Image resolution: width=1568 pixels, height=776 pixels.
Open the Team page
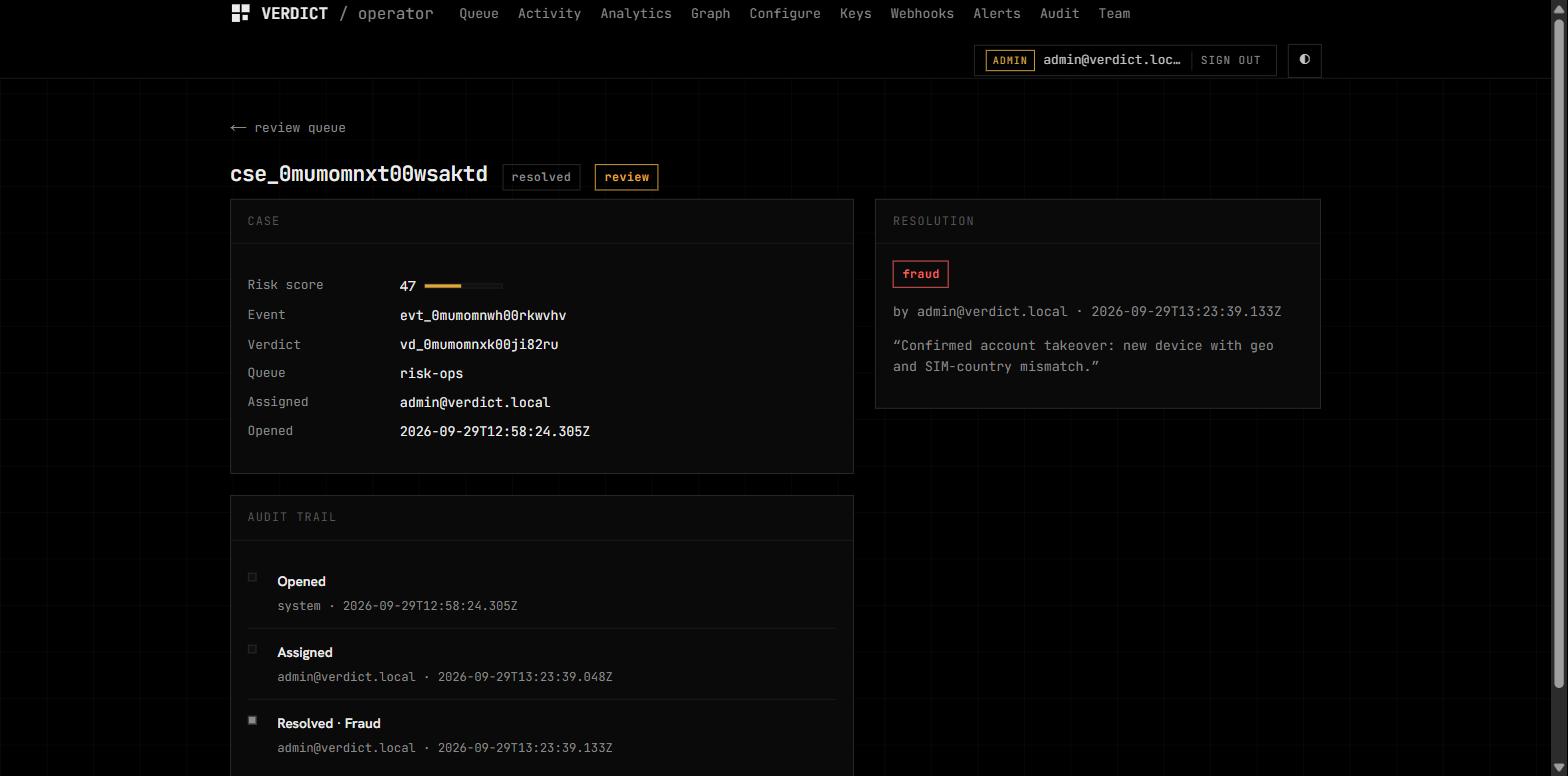1114,14
